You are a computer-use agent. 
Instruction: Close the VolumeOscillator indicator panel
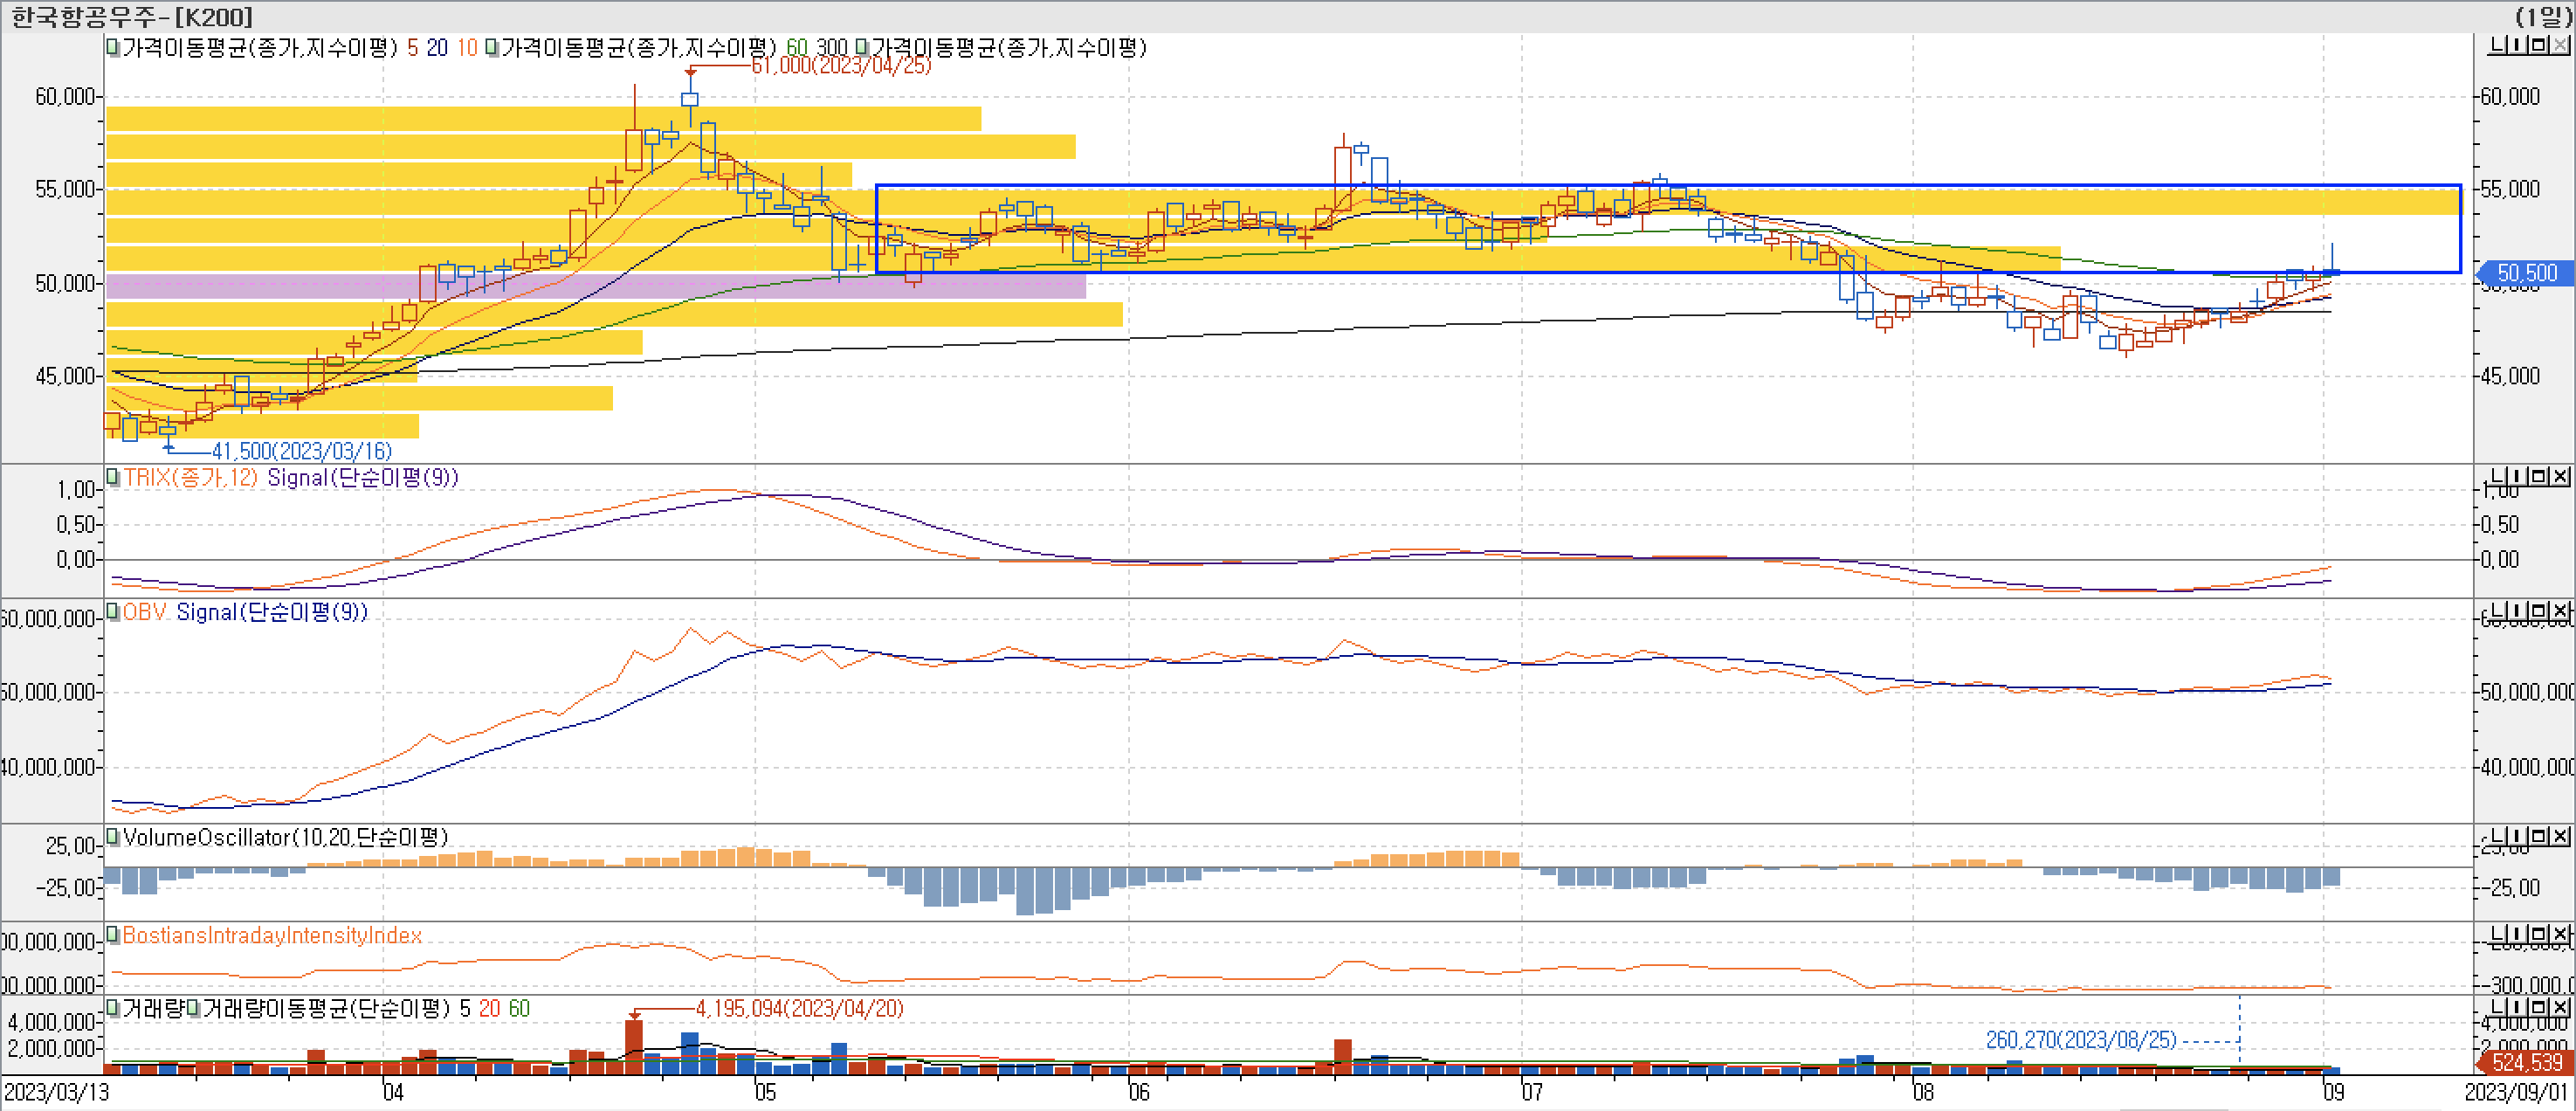2561,836
